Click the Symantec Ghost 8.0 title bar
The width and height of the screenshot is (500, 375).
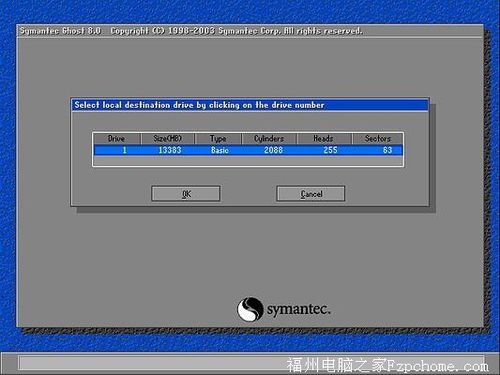point(250,31)
